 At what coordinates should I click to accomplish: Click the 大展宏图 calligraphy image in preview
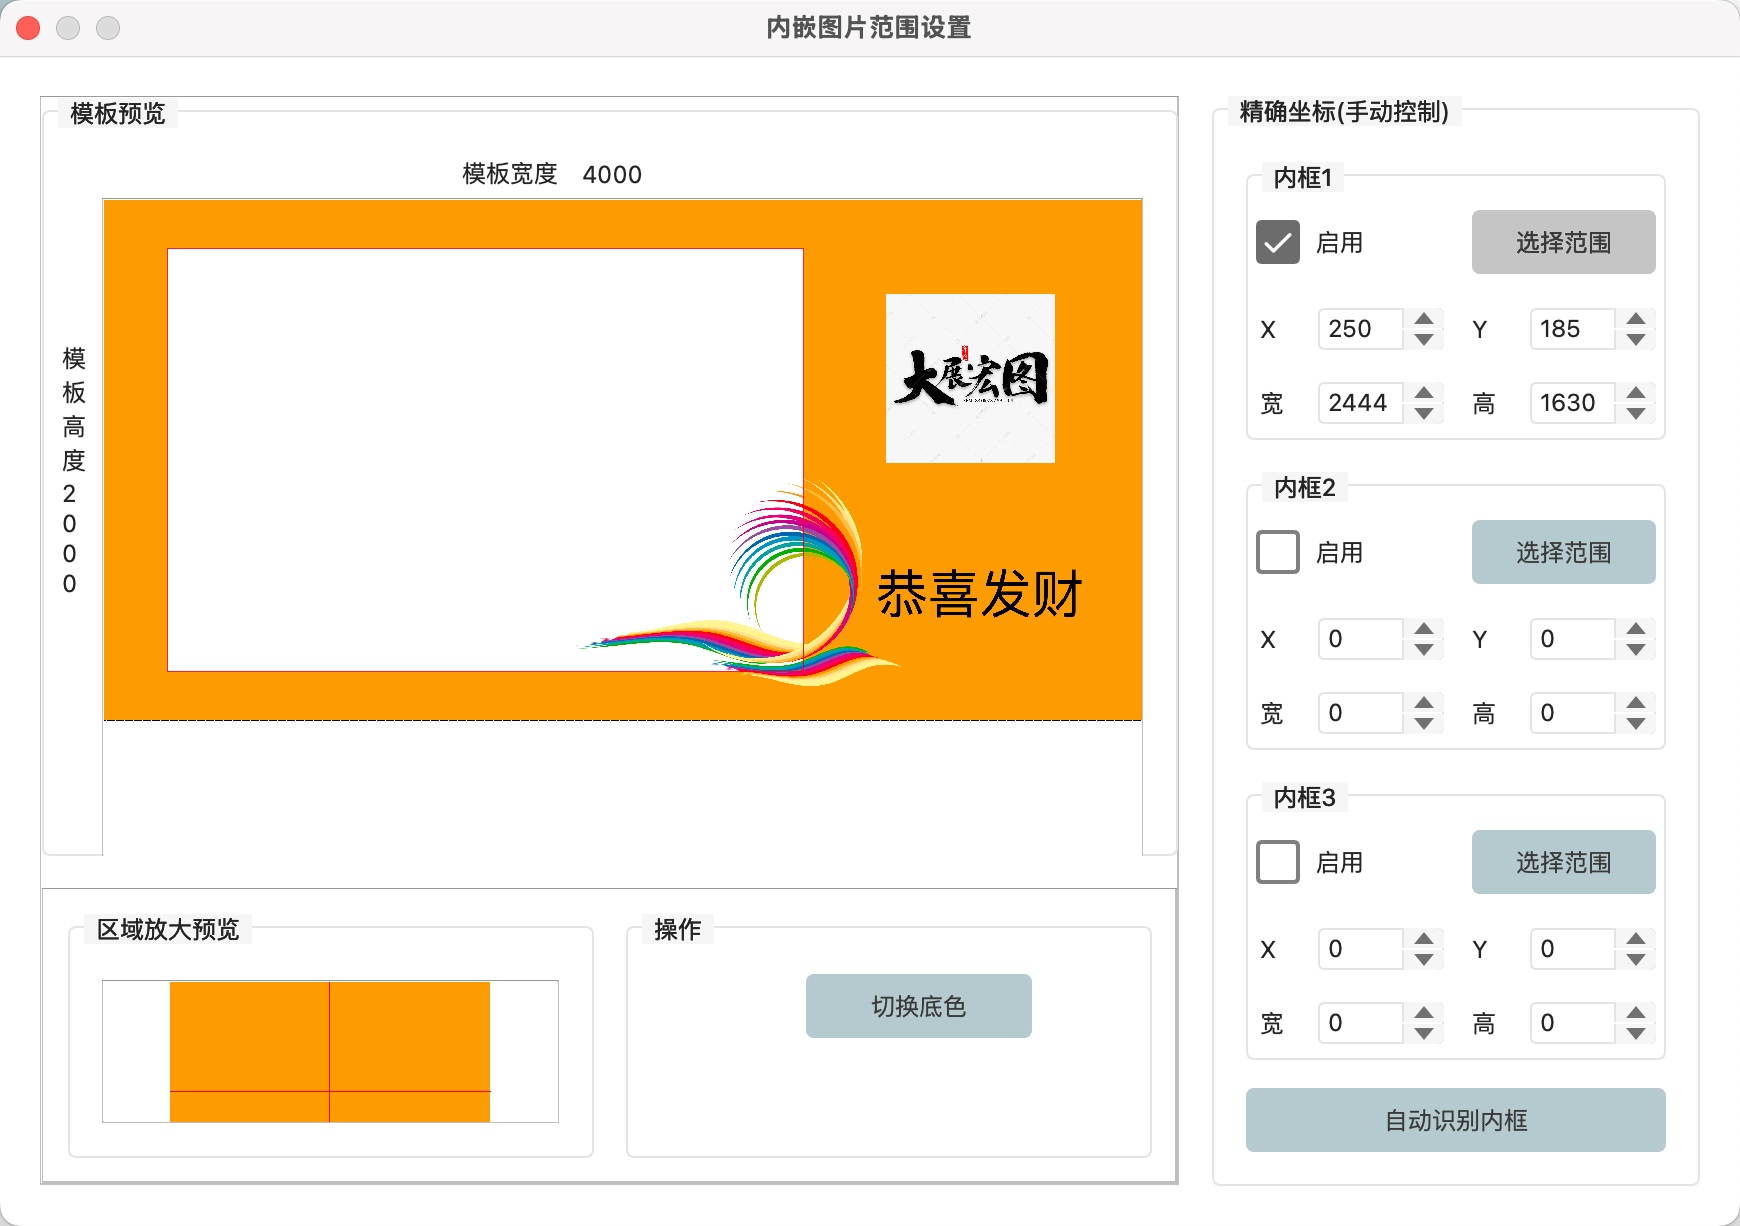point(970,378)
